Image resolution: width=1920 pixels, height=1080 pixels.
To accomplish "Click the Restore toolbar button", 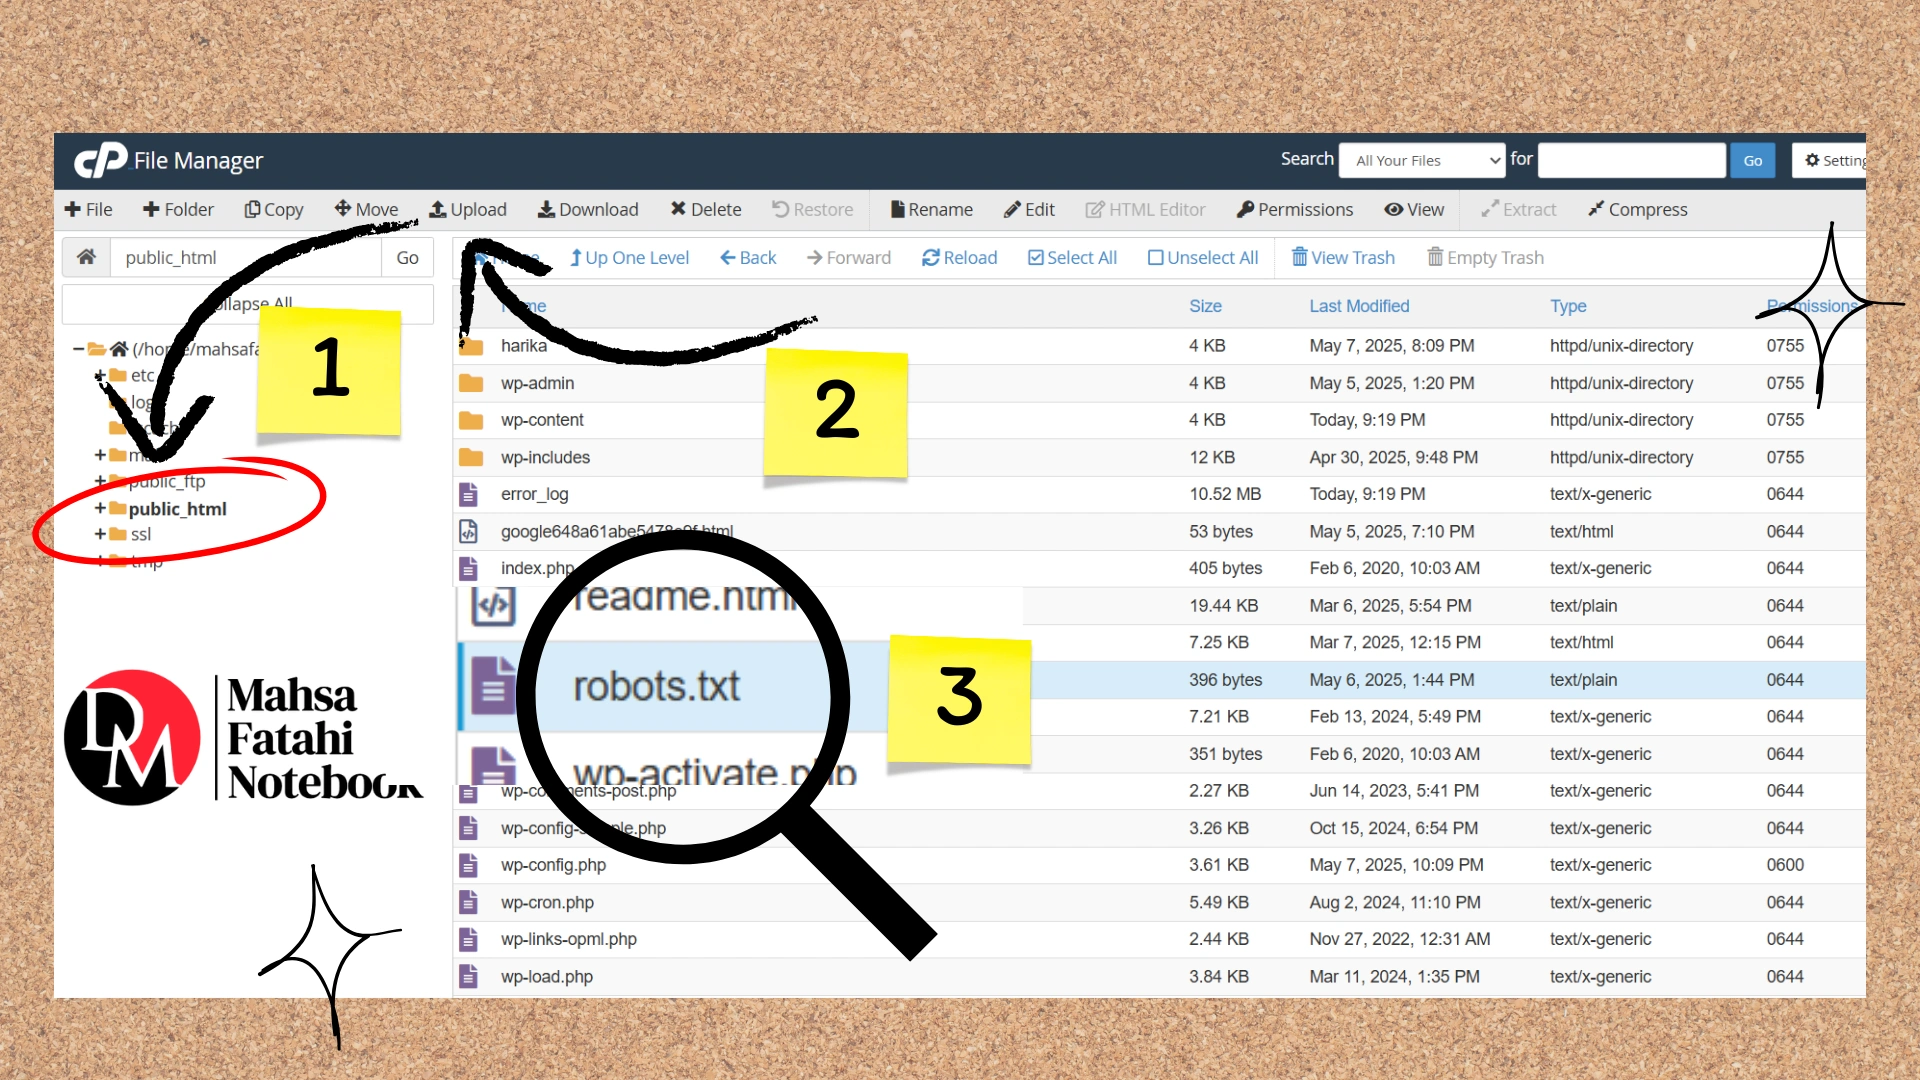I will click(812, 209).
